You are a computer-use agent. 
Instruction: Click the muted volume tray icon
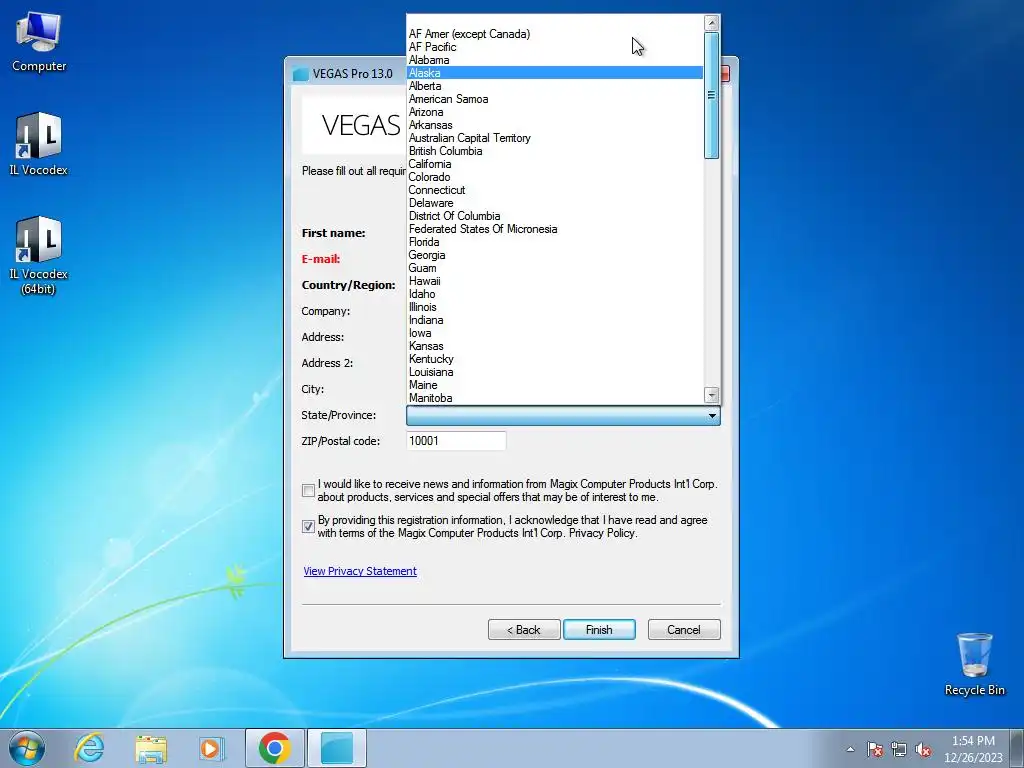tap(923, 749)
